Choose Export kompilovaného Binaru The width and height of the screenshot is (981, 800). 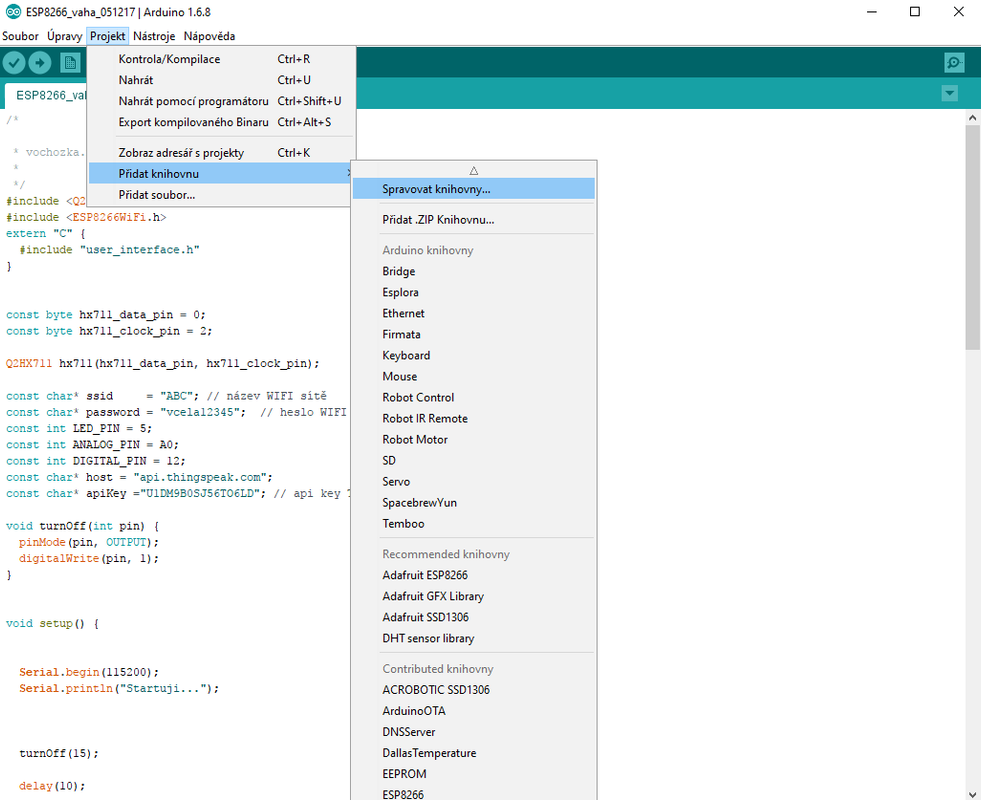pyautogui.click(x=221, y=122)
